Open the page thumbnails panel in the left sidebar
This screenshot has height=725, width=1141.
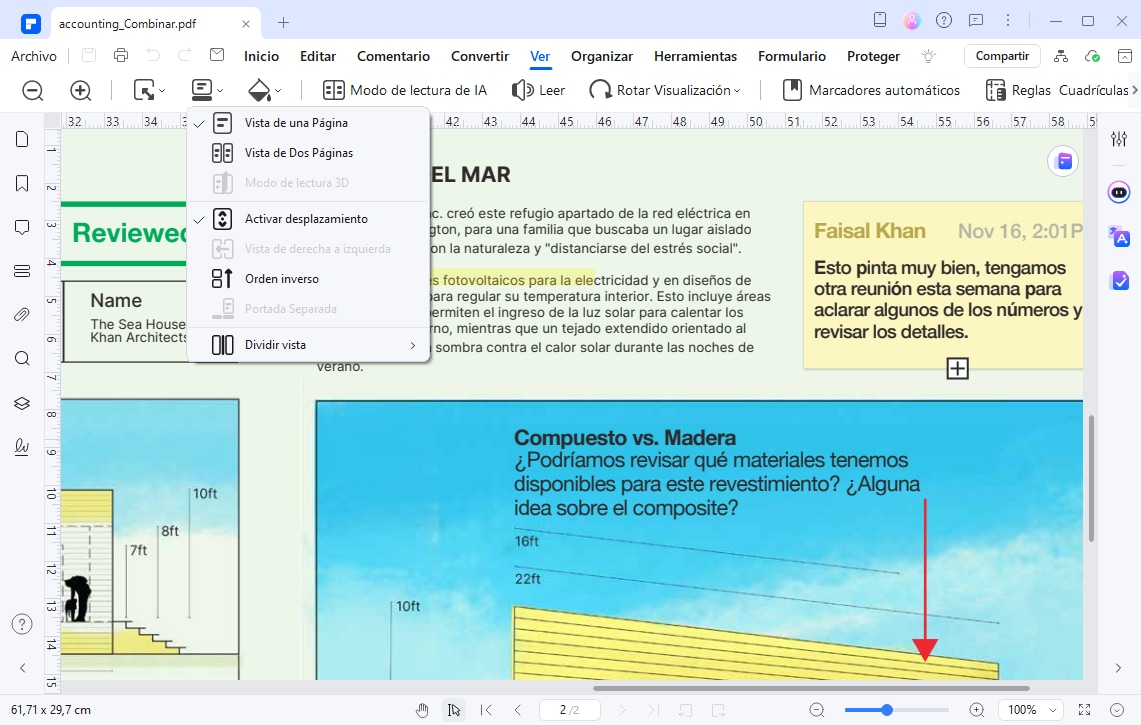(22, 139)
